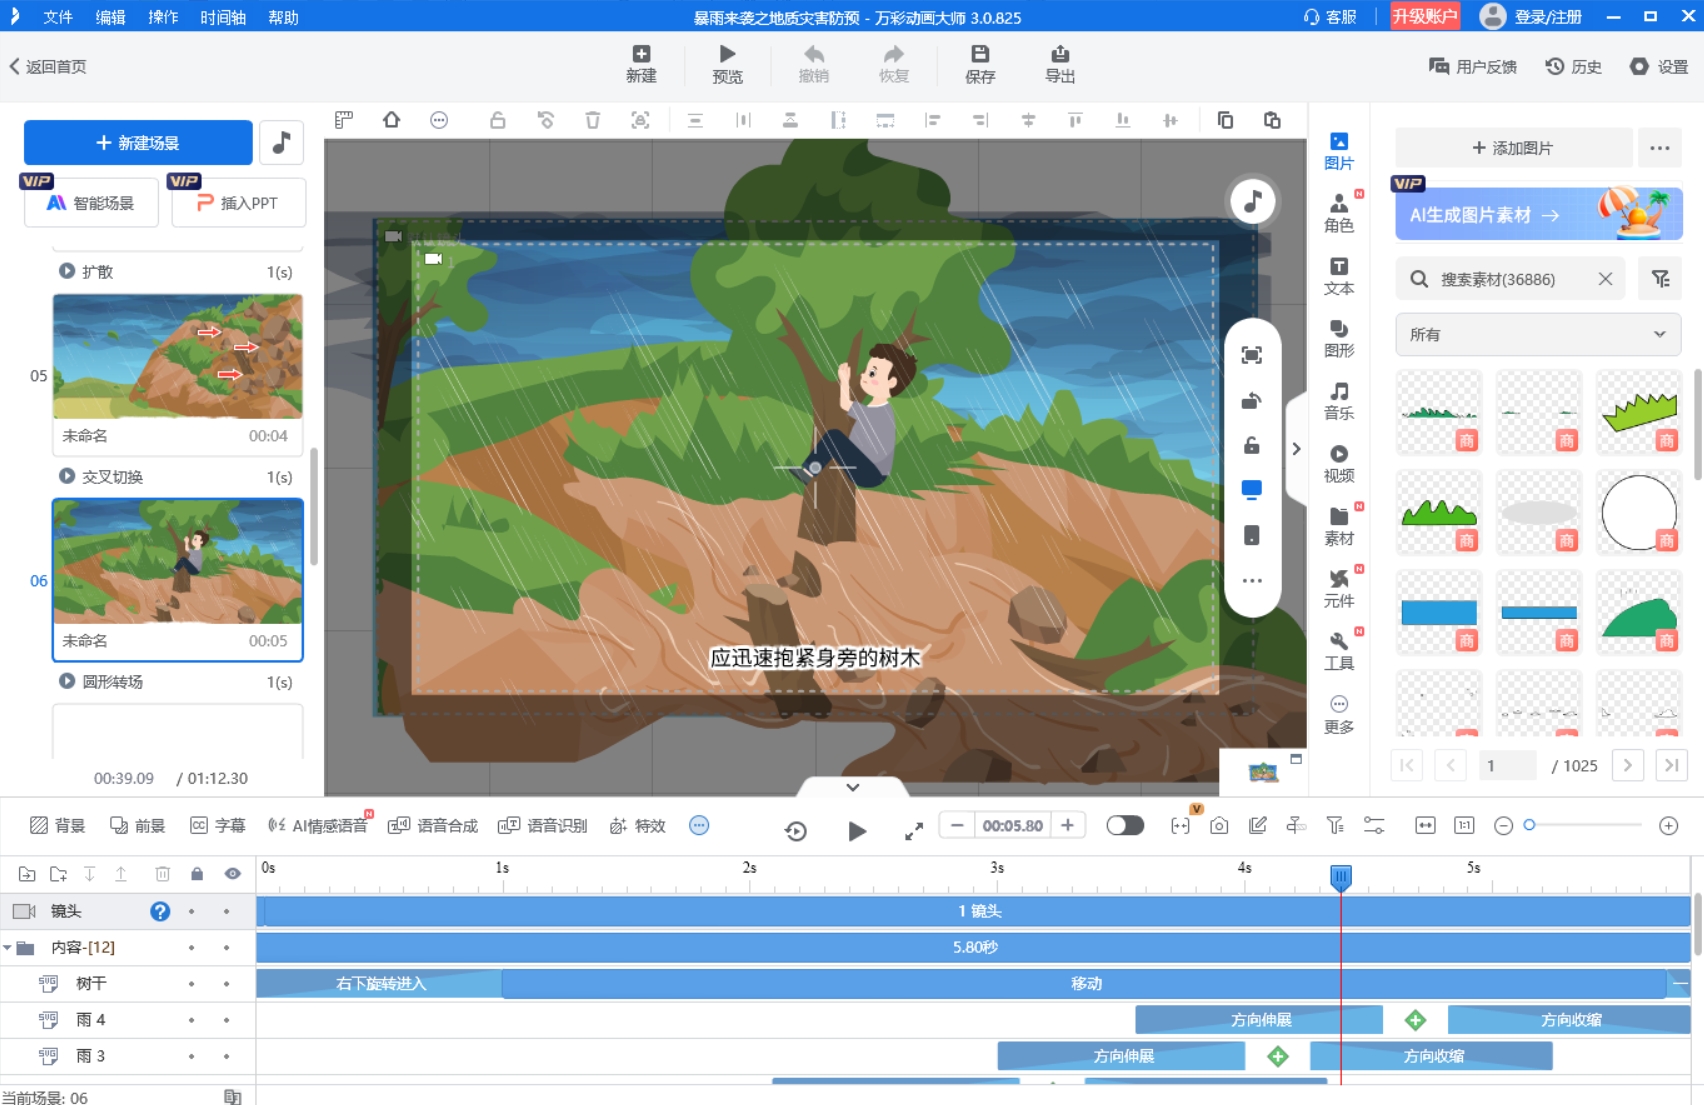The width and height of the screenshot is (1704, 1105).
Task: Collapse the 内容-[12] layer group
Action: pyautogui.click(x=8, y=947)
